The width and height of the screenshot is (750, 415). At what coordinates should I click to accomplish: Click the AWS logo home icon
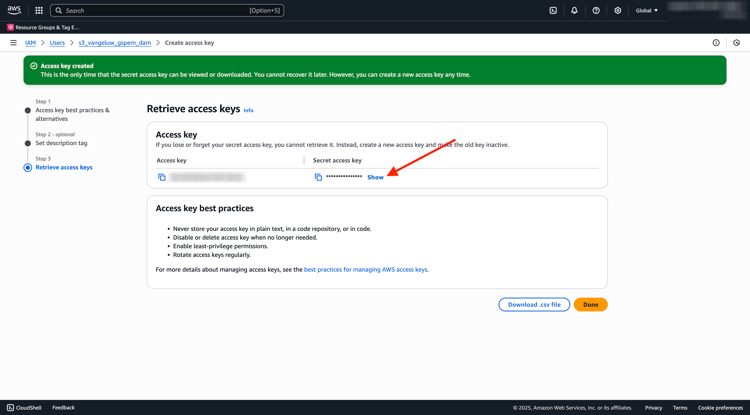pyautogui.click(x=14, y=10)
